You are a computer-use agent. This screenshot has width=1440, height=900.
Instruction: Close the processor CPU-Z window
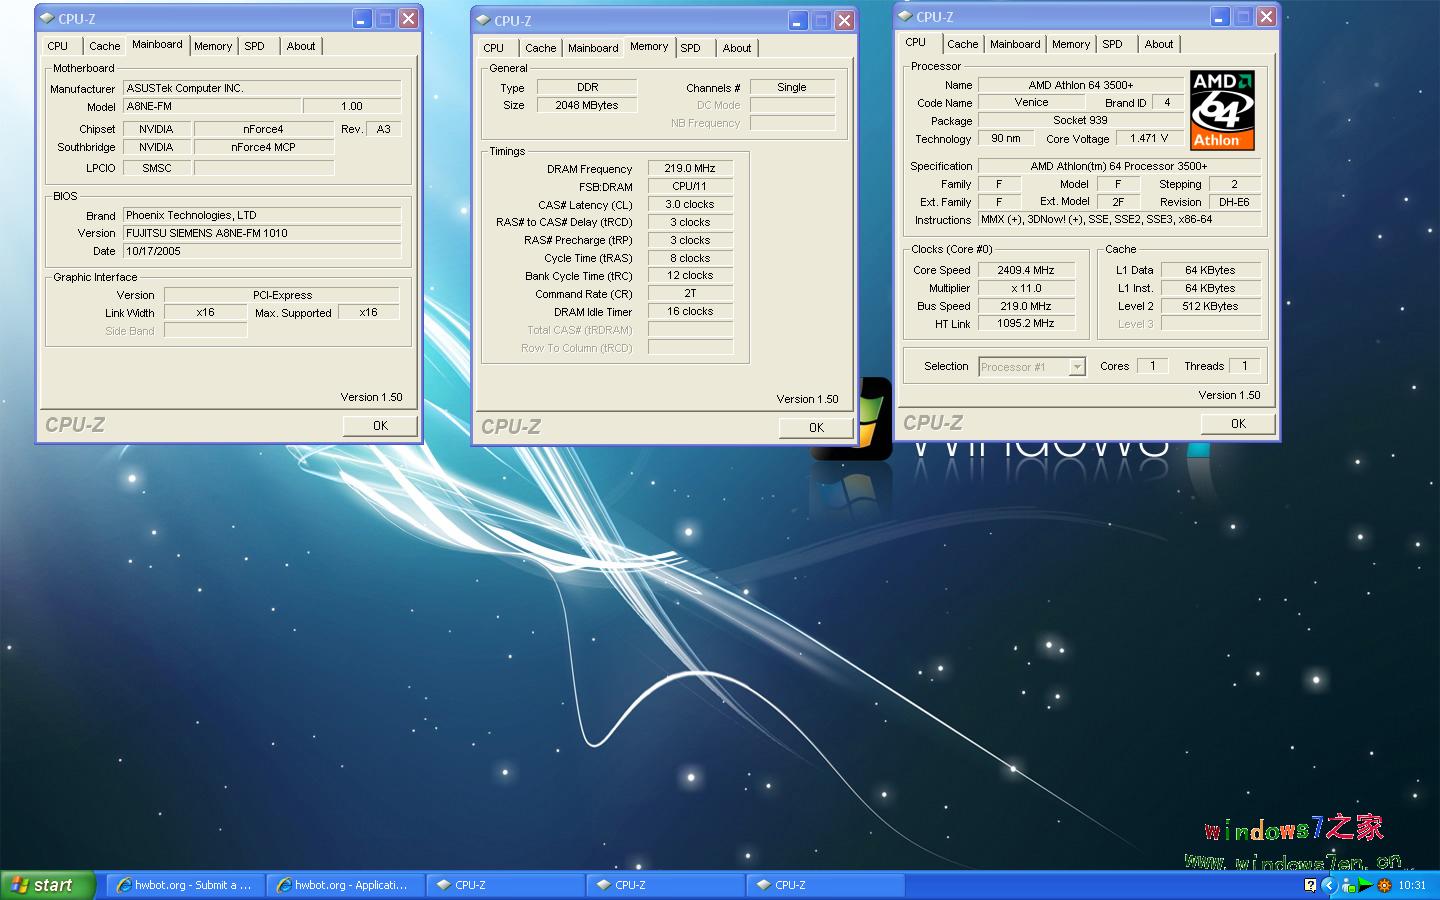pyautogui.click(x=1267, y=16)
